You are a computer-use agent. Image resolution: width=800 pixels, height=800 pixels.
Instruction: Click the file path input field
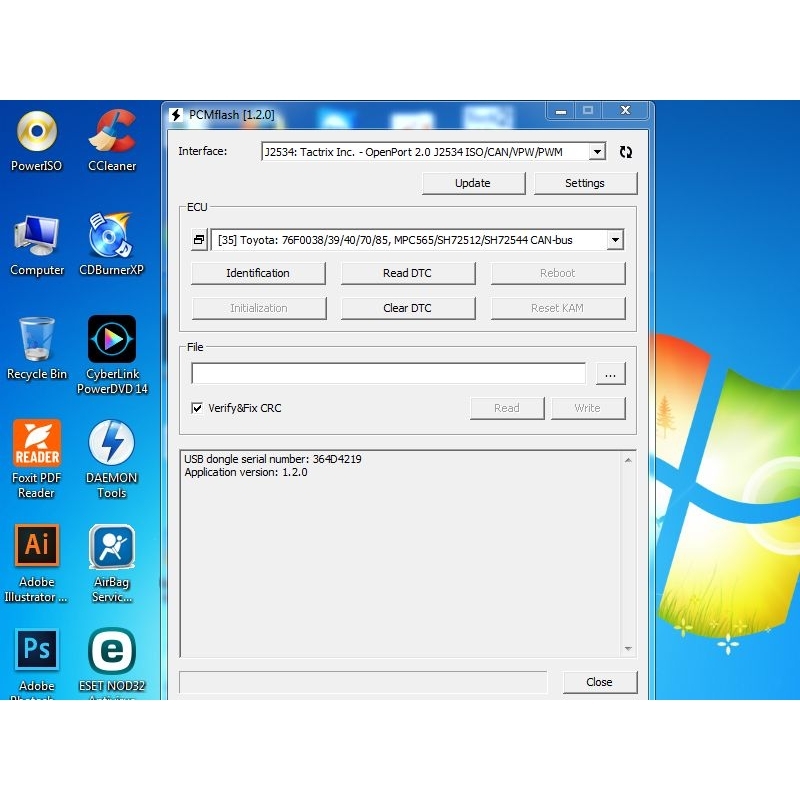[x=388, y=373]
